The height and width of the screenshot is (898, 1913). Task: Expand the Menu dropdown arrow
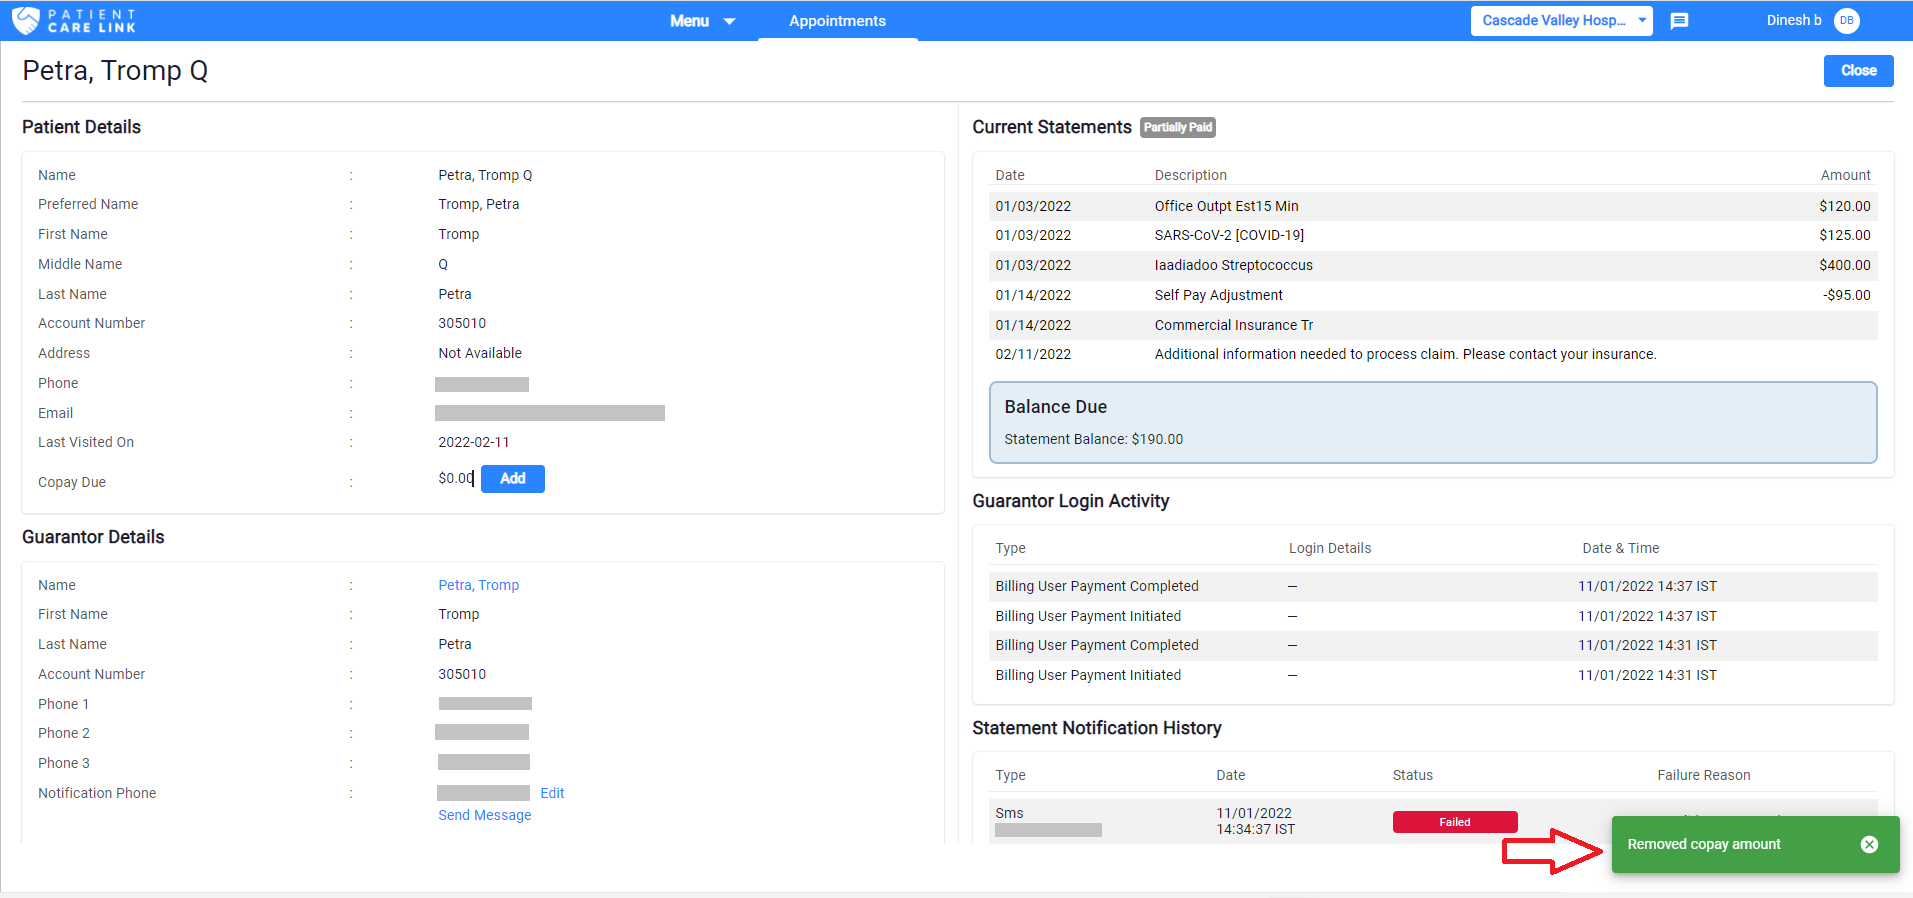729,21
